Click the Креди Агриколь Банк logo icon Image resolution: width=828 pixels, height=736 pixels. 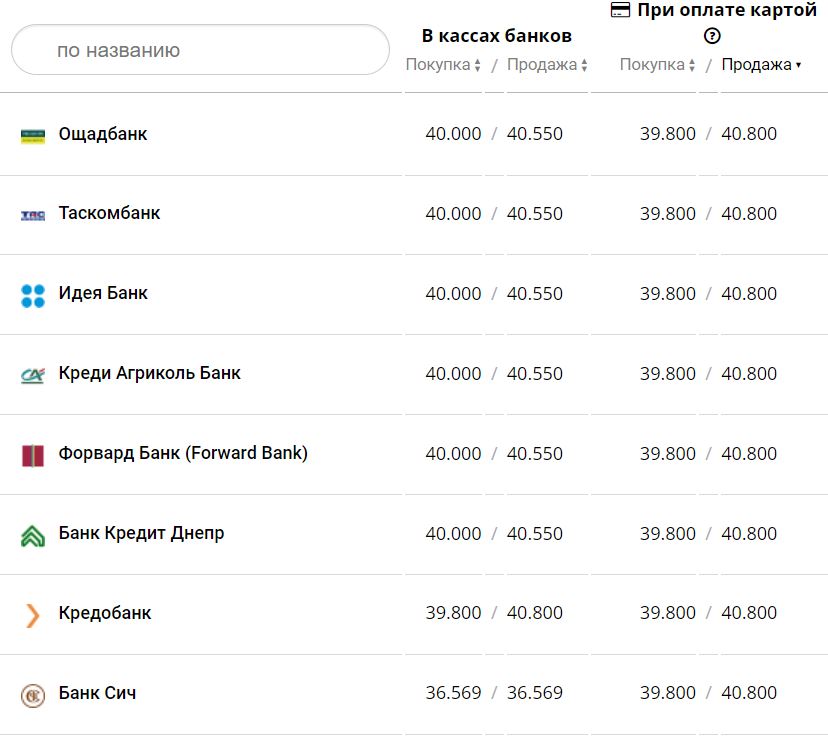33,375
